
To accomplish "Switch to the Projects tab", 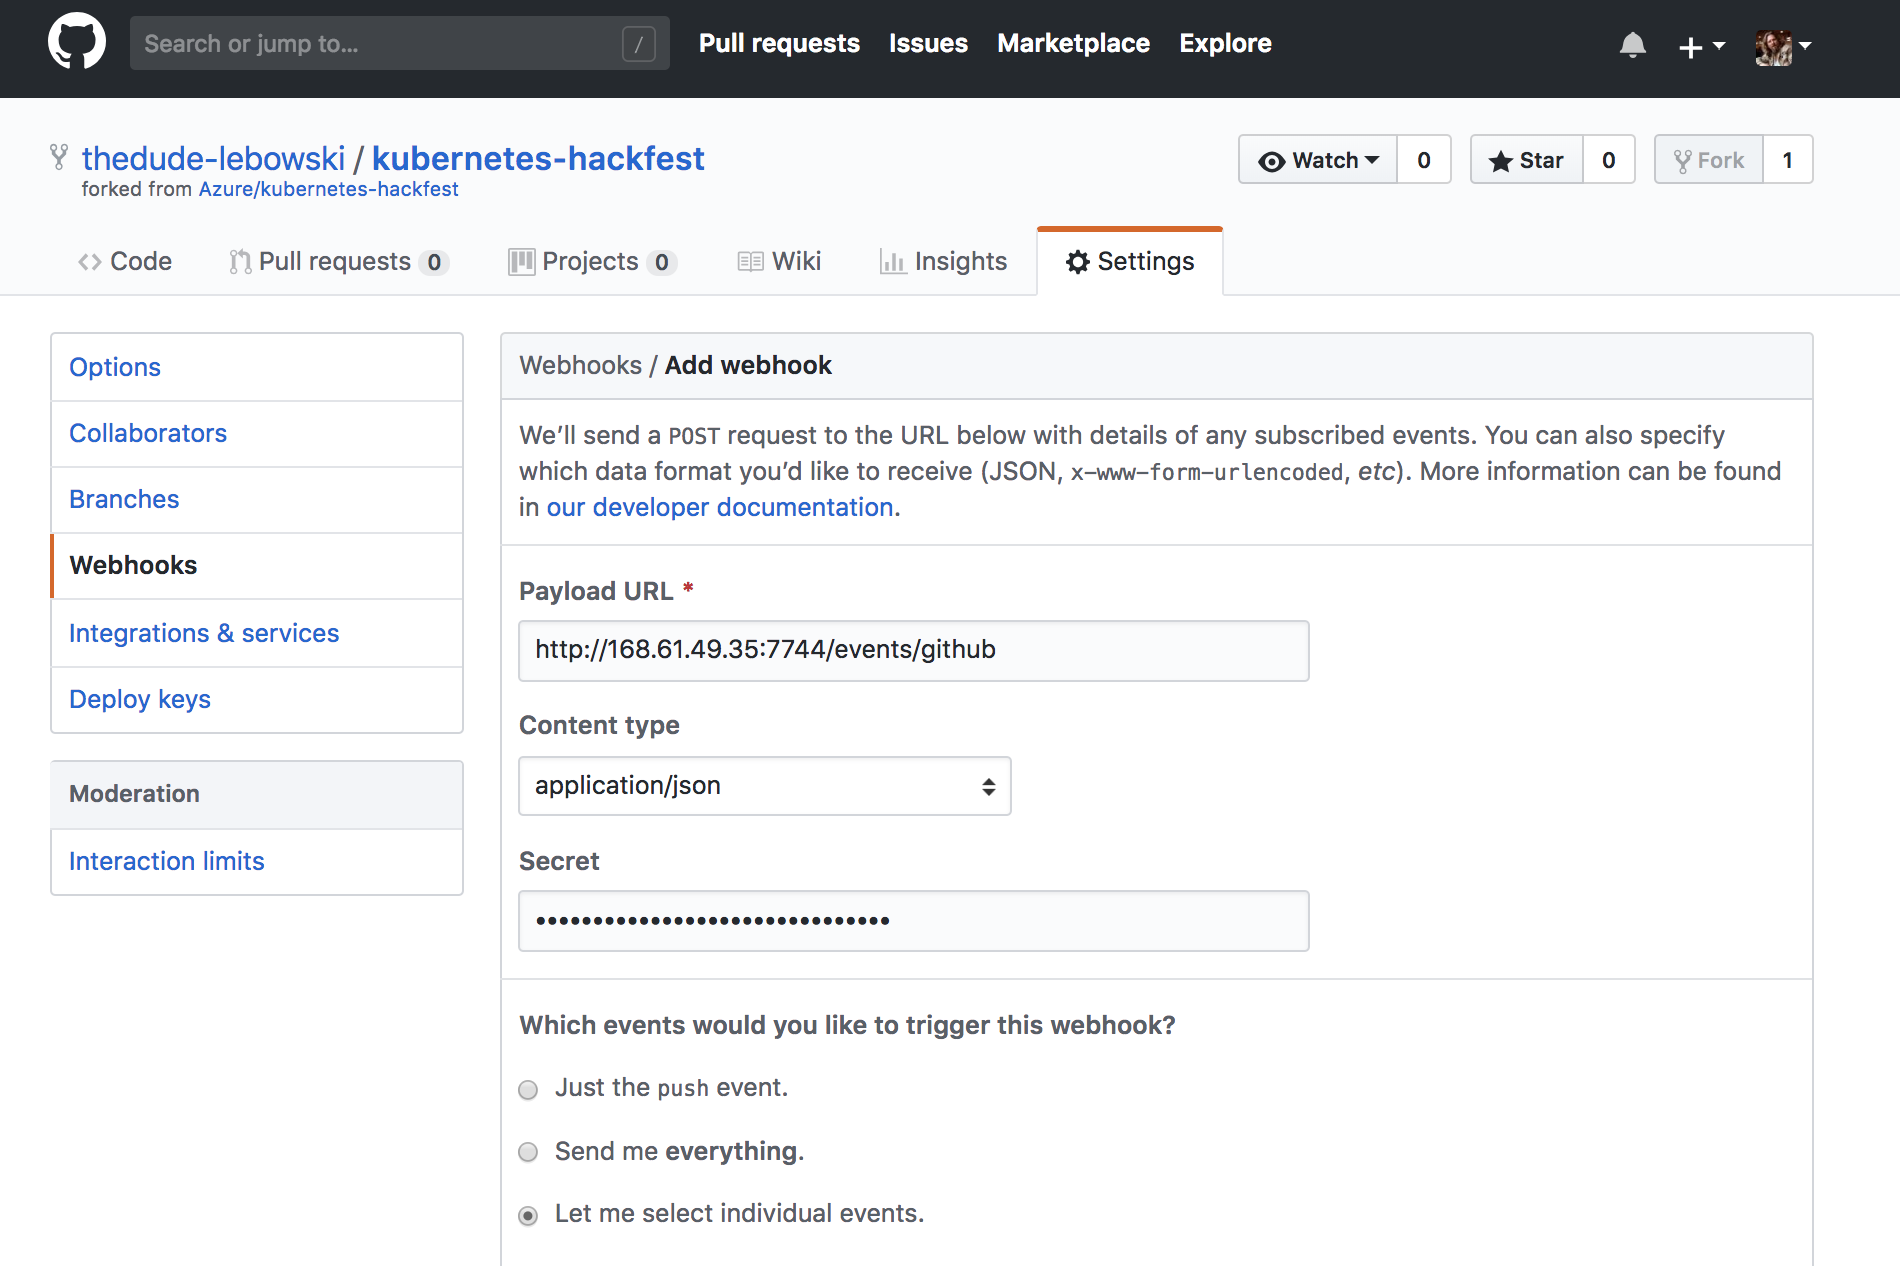I will [593, 262].
